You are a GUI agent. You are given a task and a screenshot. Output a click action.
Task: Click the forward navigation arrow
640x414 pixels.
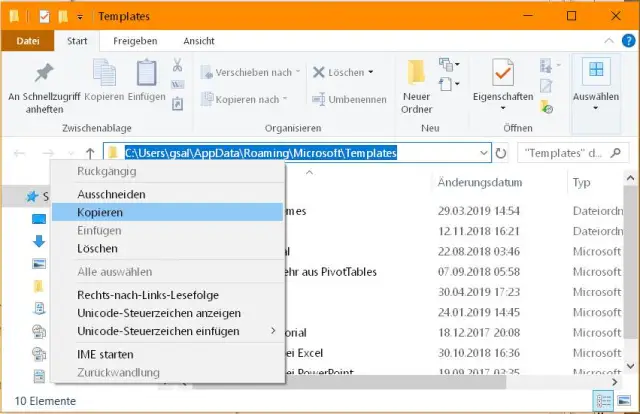(x=48, y=153)
